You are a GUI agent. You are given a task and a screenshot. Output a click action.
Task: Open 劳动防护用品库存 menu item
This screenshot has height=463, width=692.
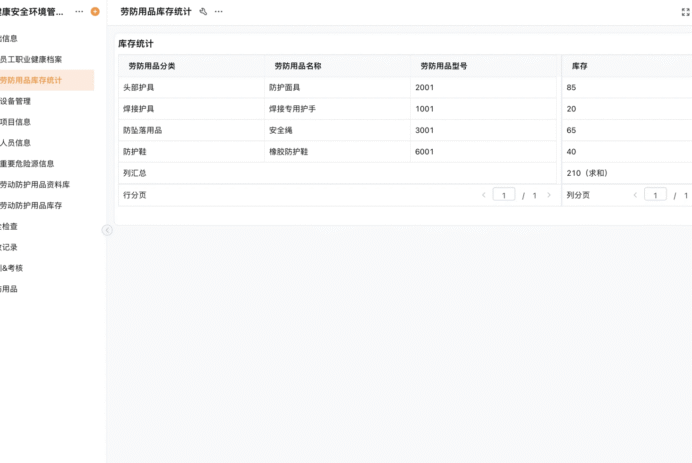(31, 205)
